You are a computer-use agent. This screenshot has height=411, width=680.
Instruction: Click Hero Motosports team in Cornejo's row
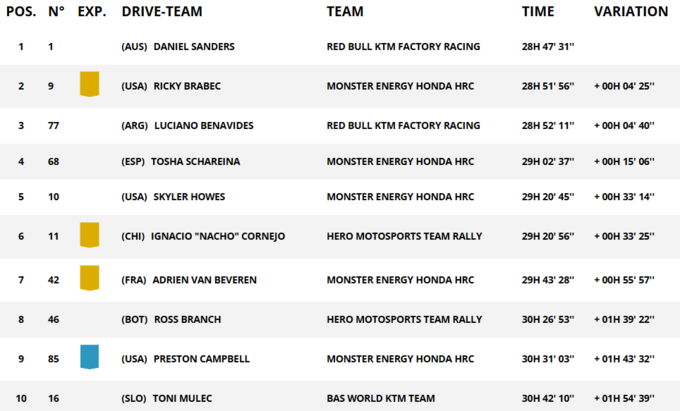click(404, 236)
